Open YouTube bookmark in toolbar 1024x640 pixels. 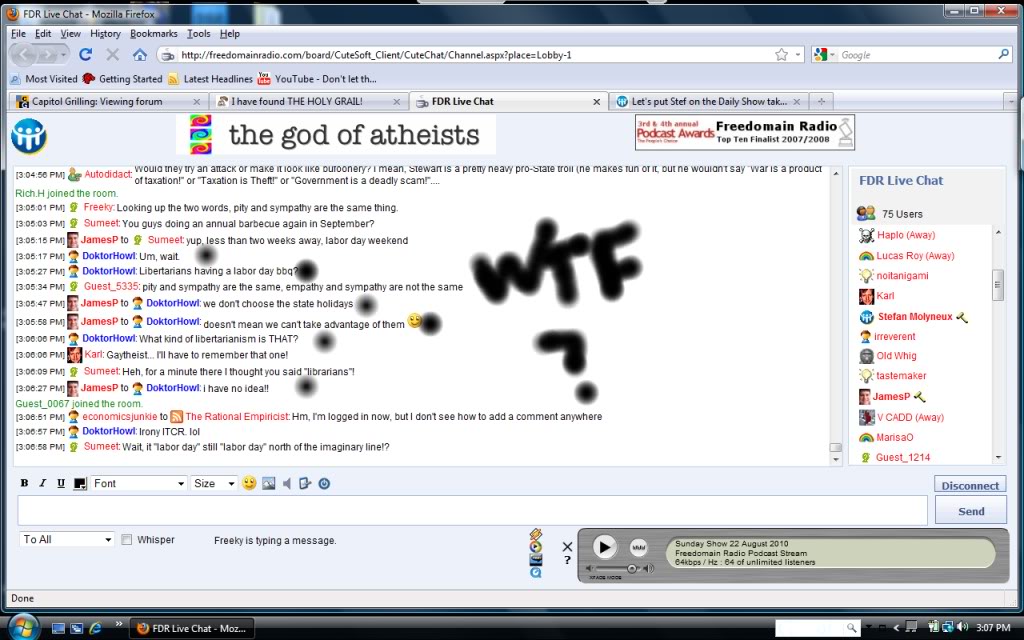tap(317, 79)
